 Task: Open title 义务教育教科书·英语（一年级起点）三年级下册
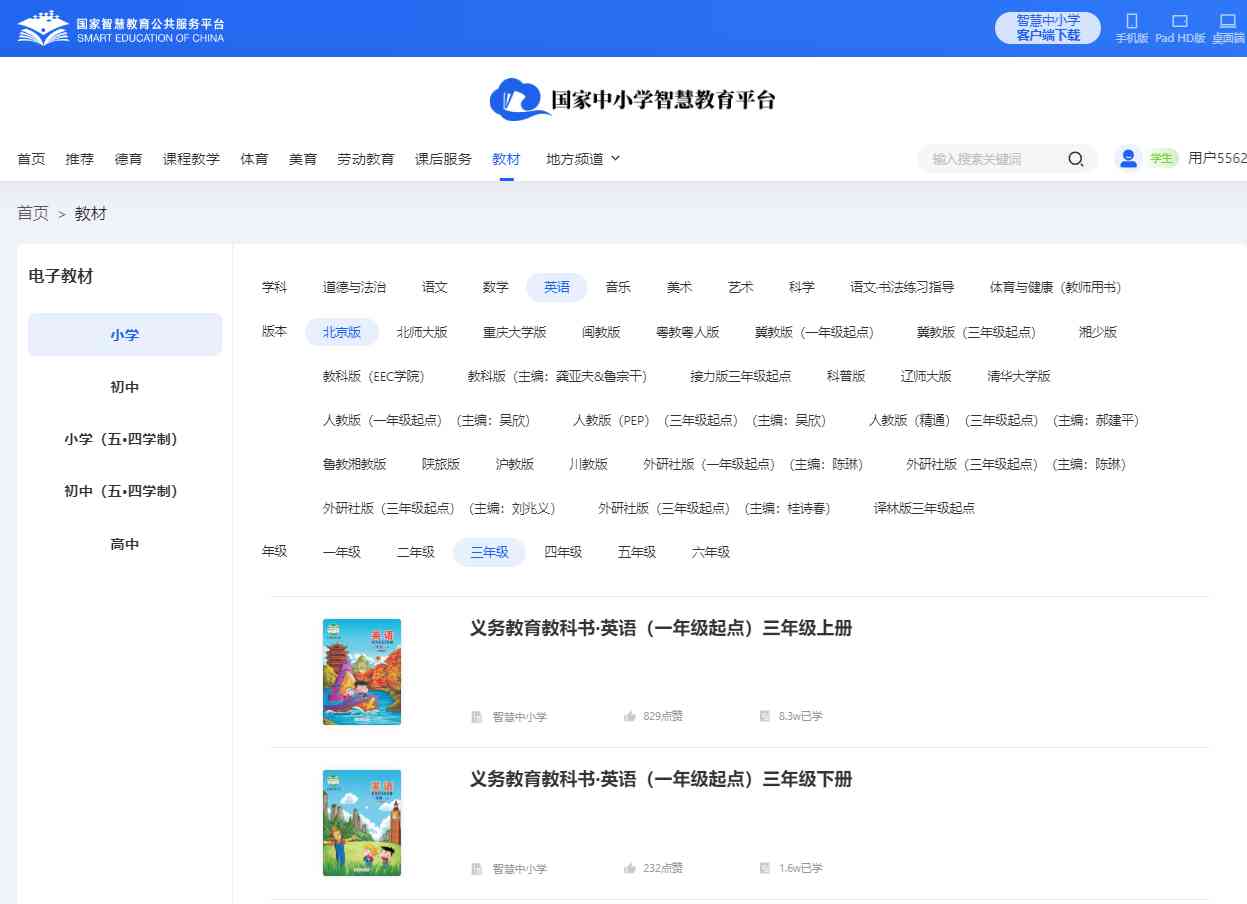[x=661, y=779]
